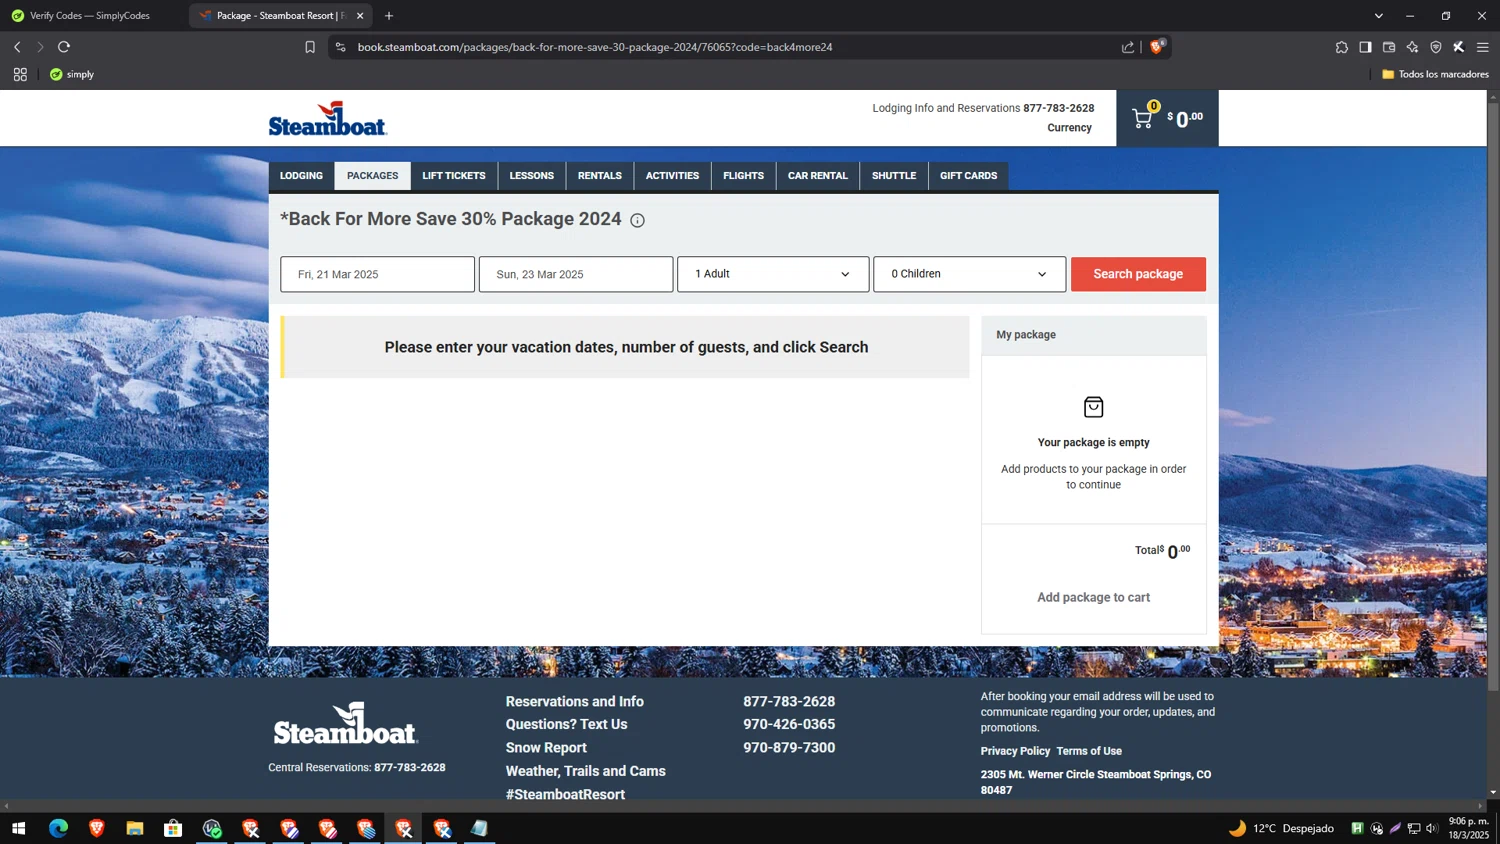Click footer phone number 970-879-7300
The height and width of the screenshot is (844, 1500).
[x=789, y=748]
